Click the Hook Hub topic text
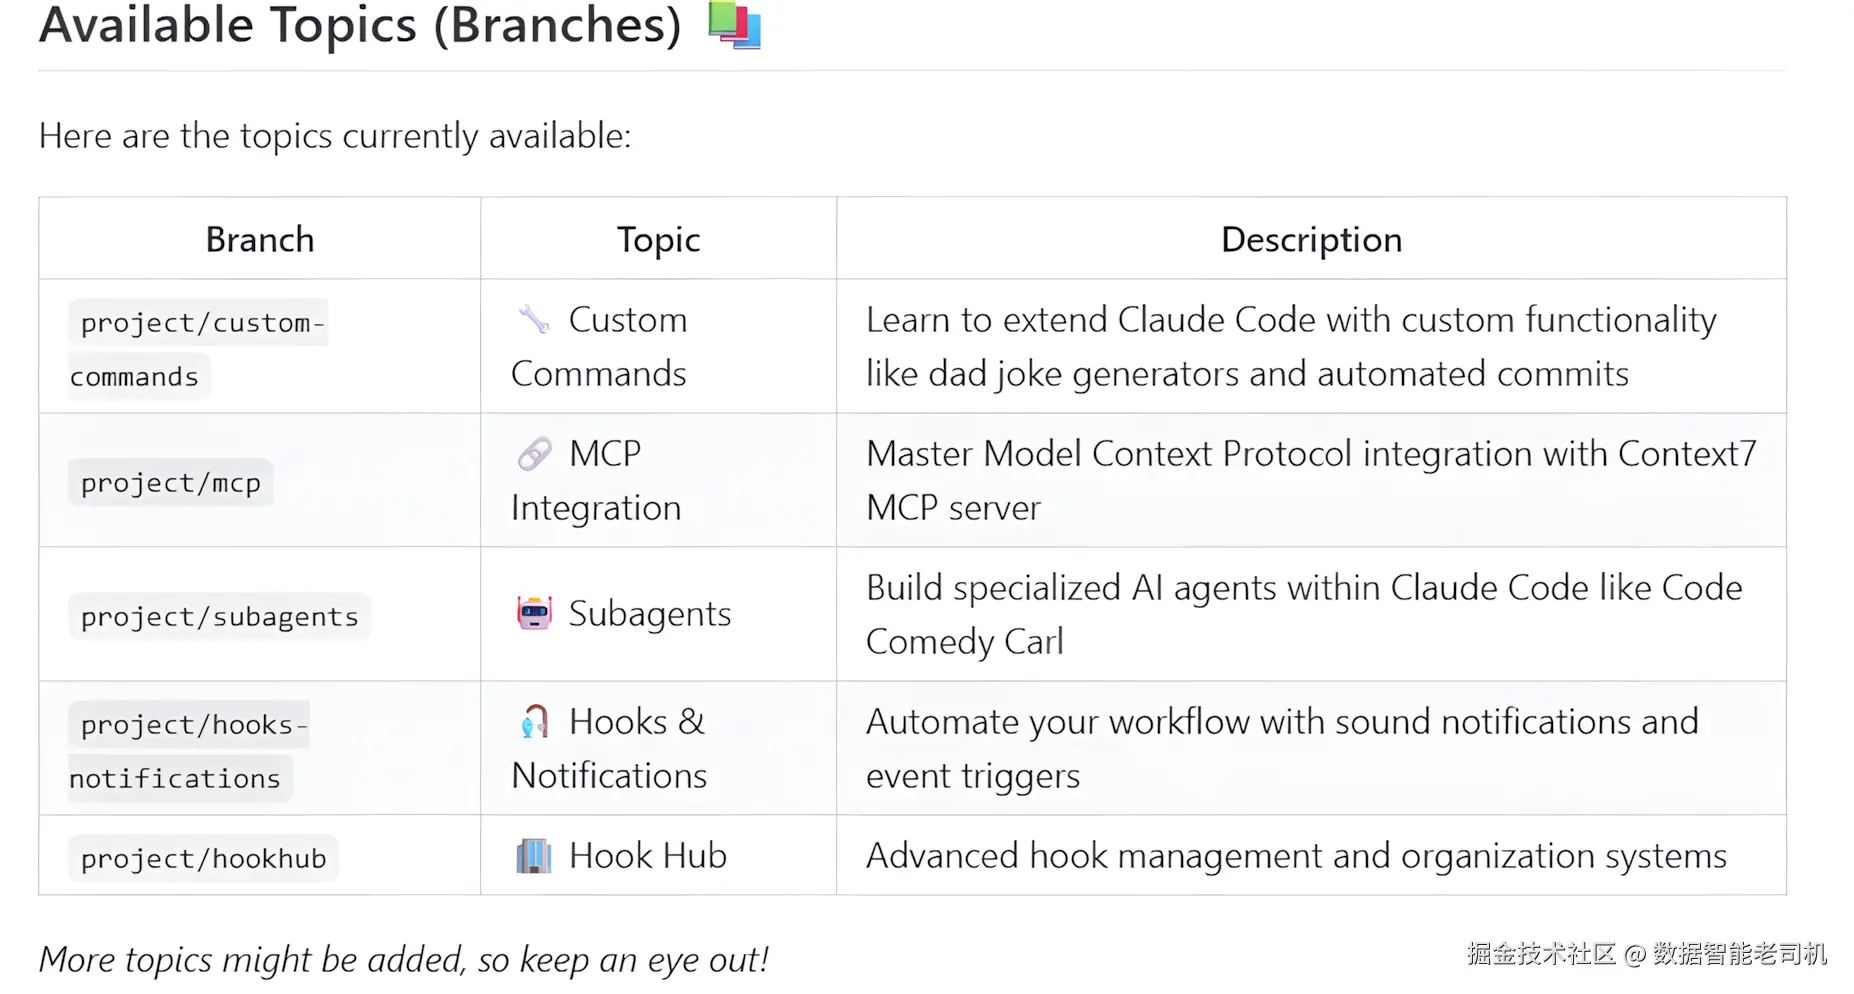This screenshot has height=994, width=1854. (648, 856)
